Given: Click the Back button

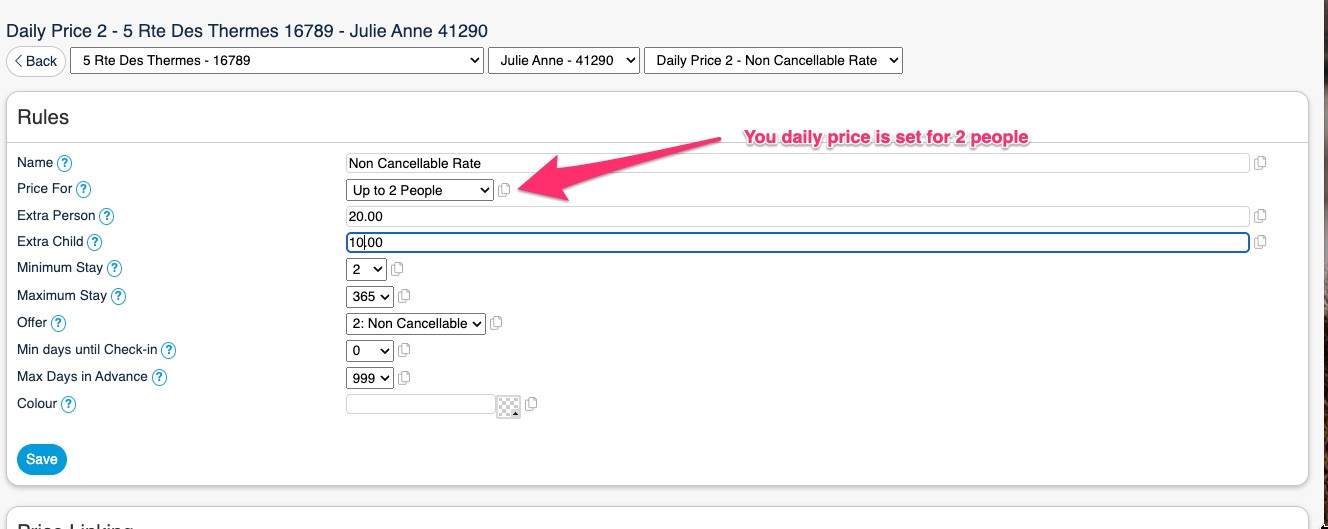Looking at the screenshot, I should pyautogui.click(x=36, y=61).
